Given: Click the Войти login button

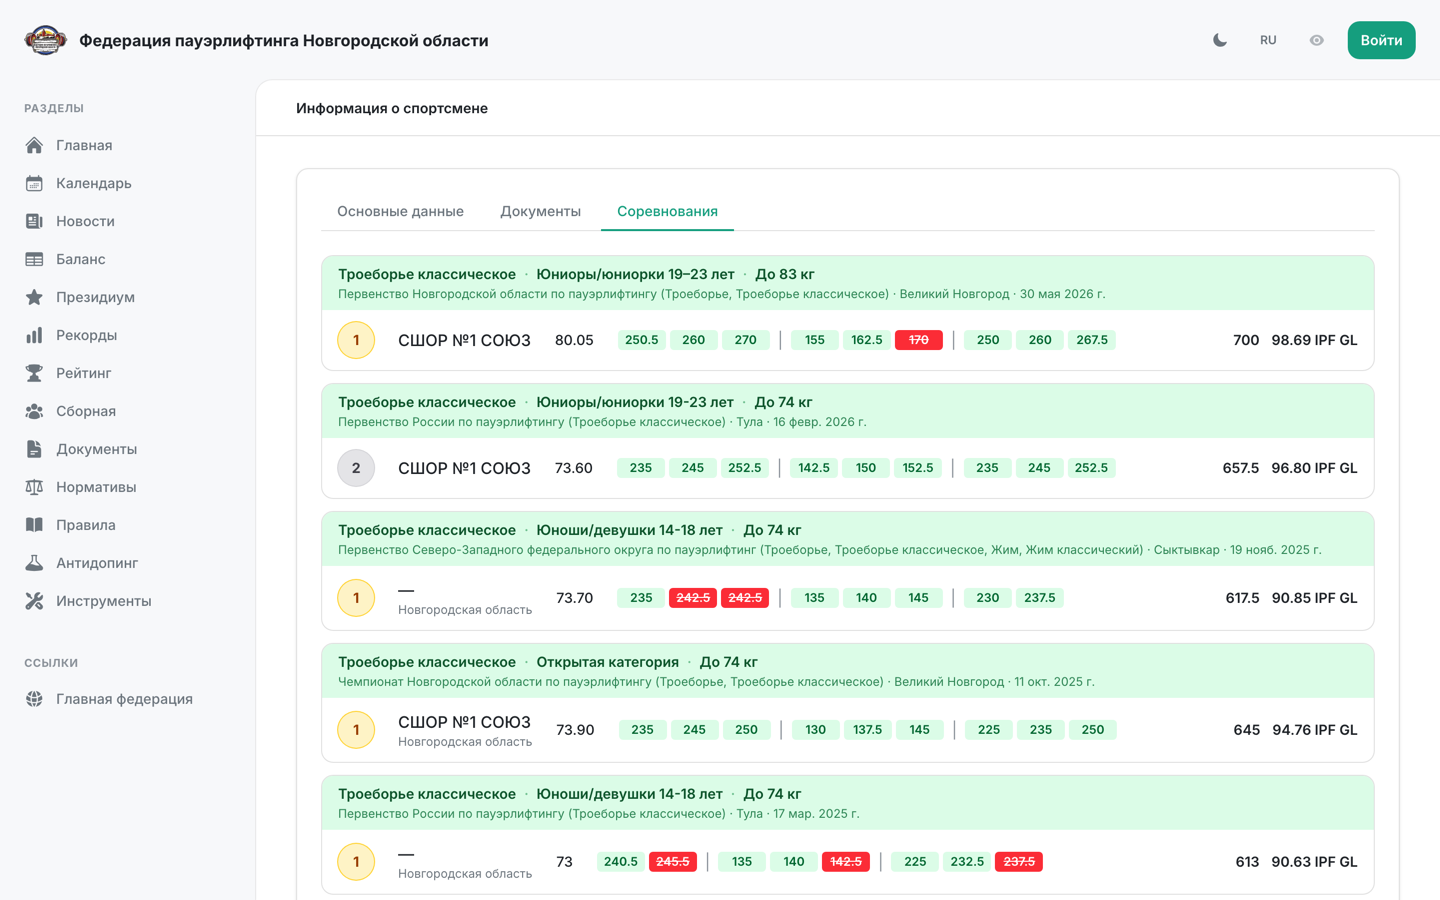Looking at the screenshot, I should [1381, 40].
